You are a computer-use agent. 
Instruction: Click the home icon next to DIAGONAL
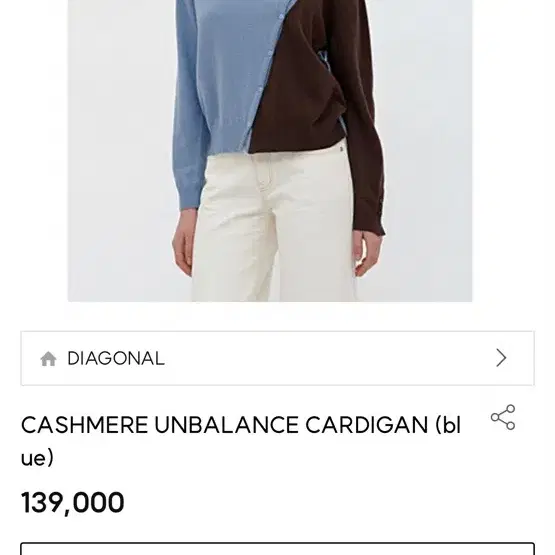(x=48, y=359)
